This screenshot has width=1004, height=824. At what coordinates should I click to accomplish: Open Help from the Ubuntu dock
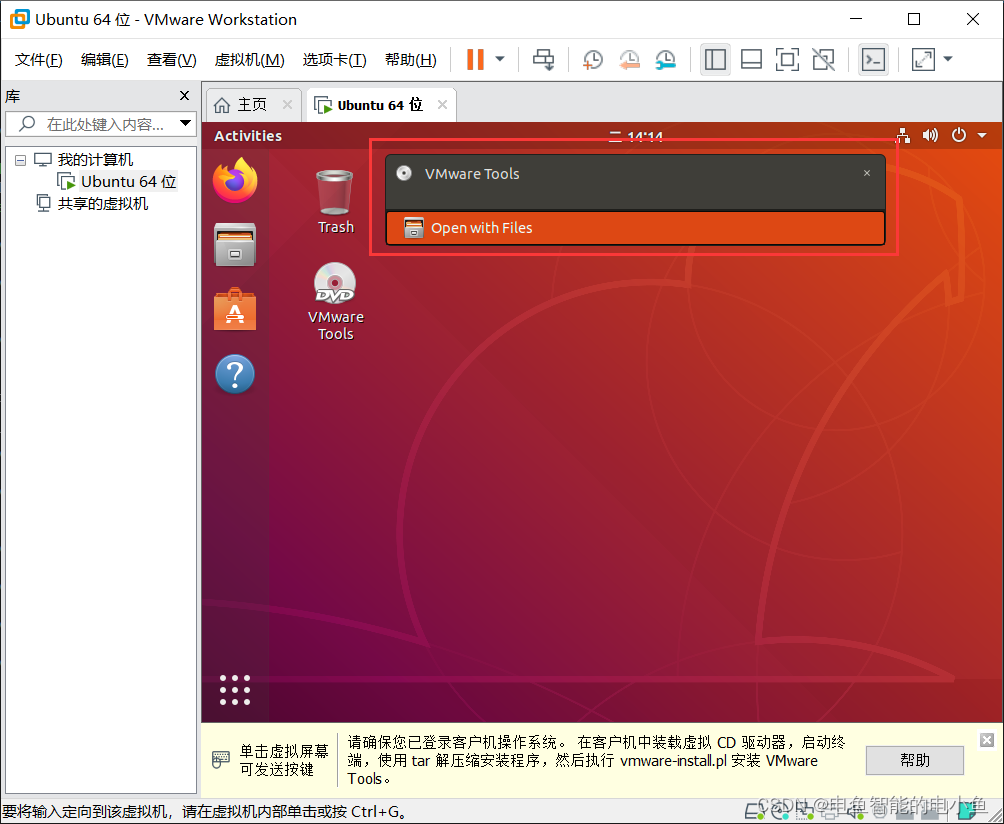click(x=235, y=374)
